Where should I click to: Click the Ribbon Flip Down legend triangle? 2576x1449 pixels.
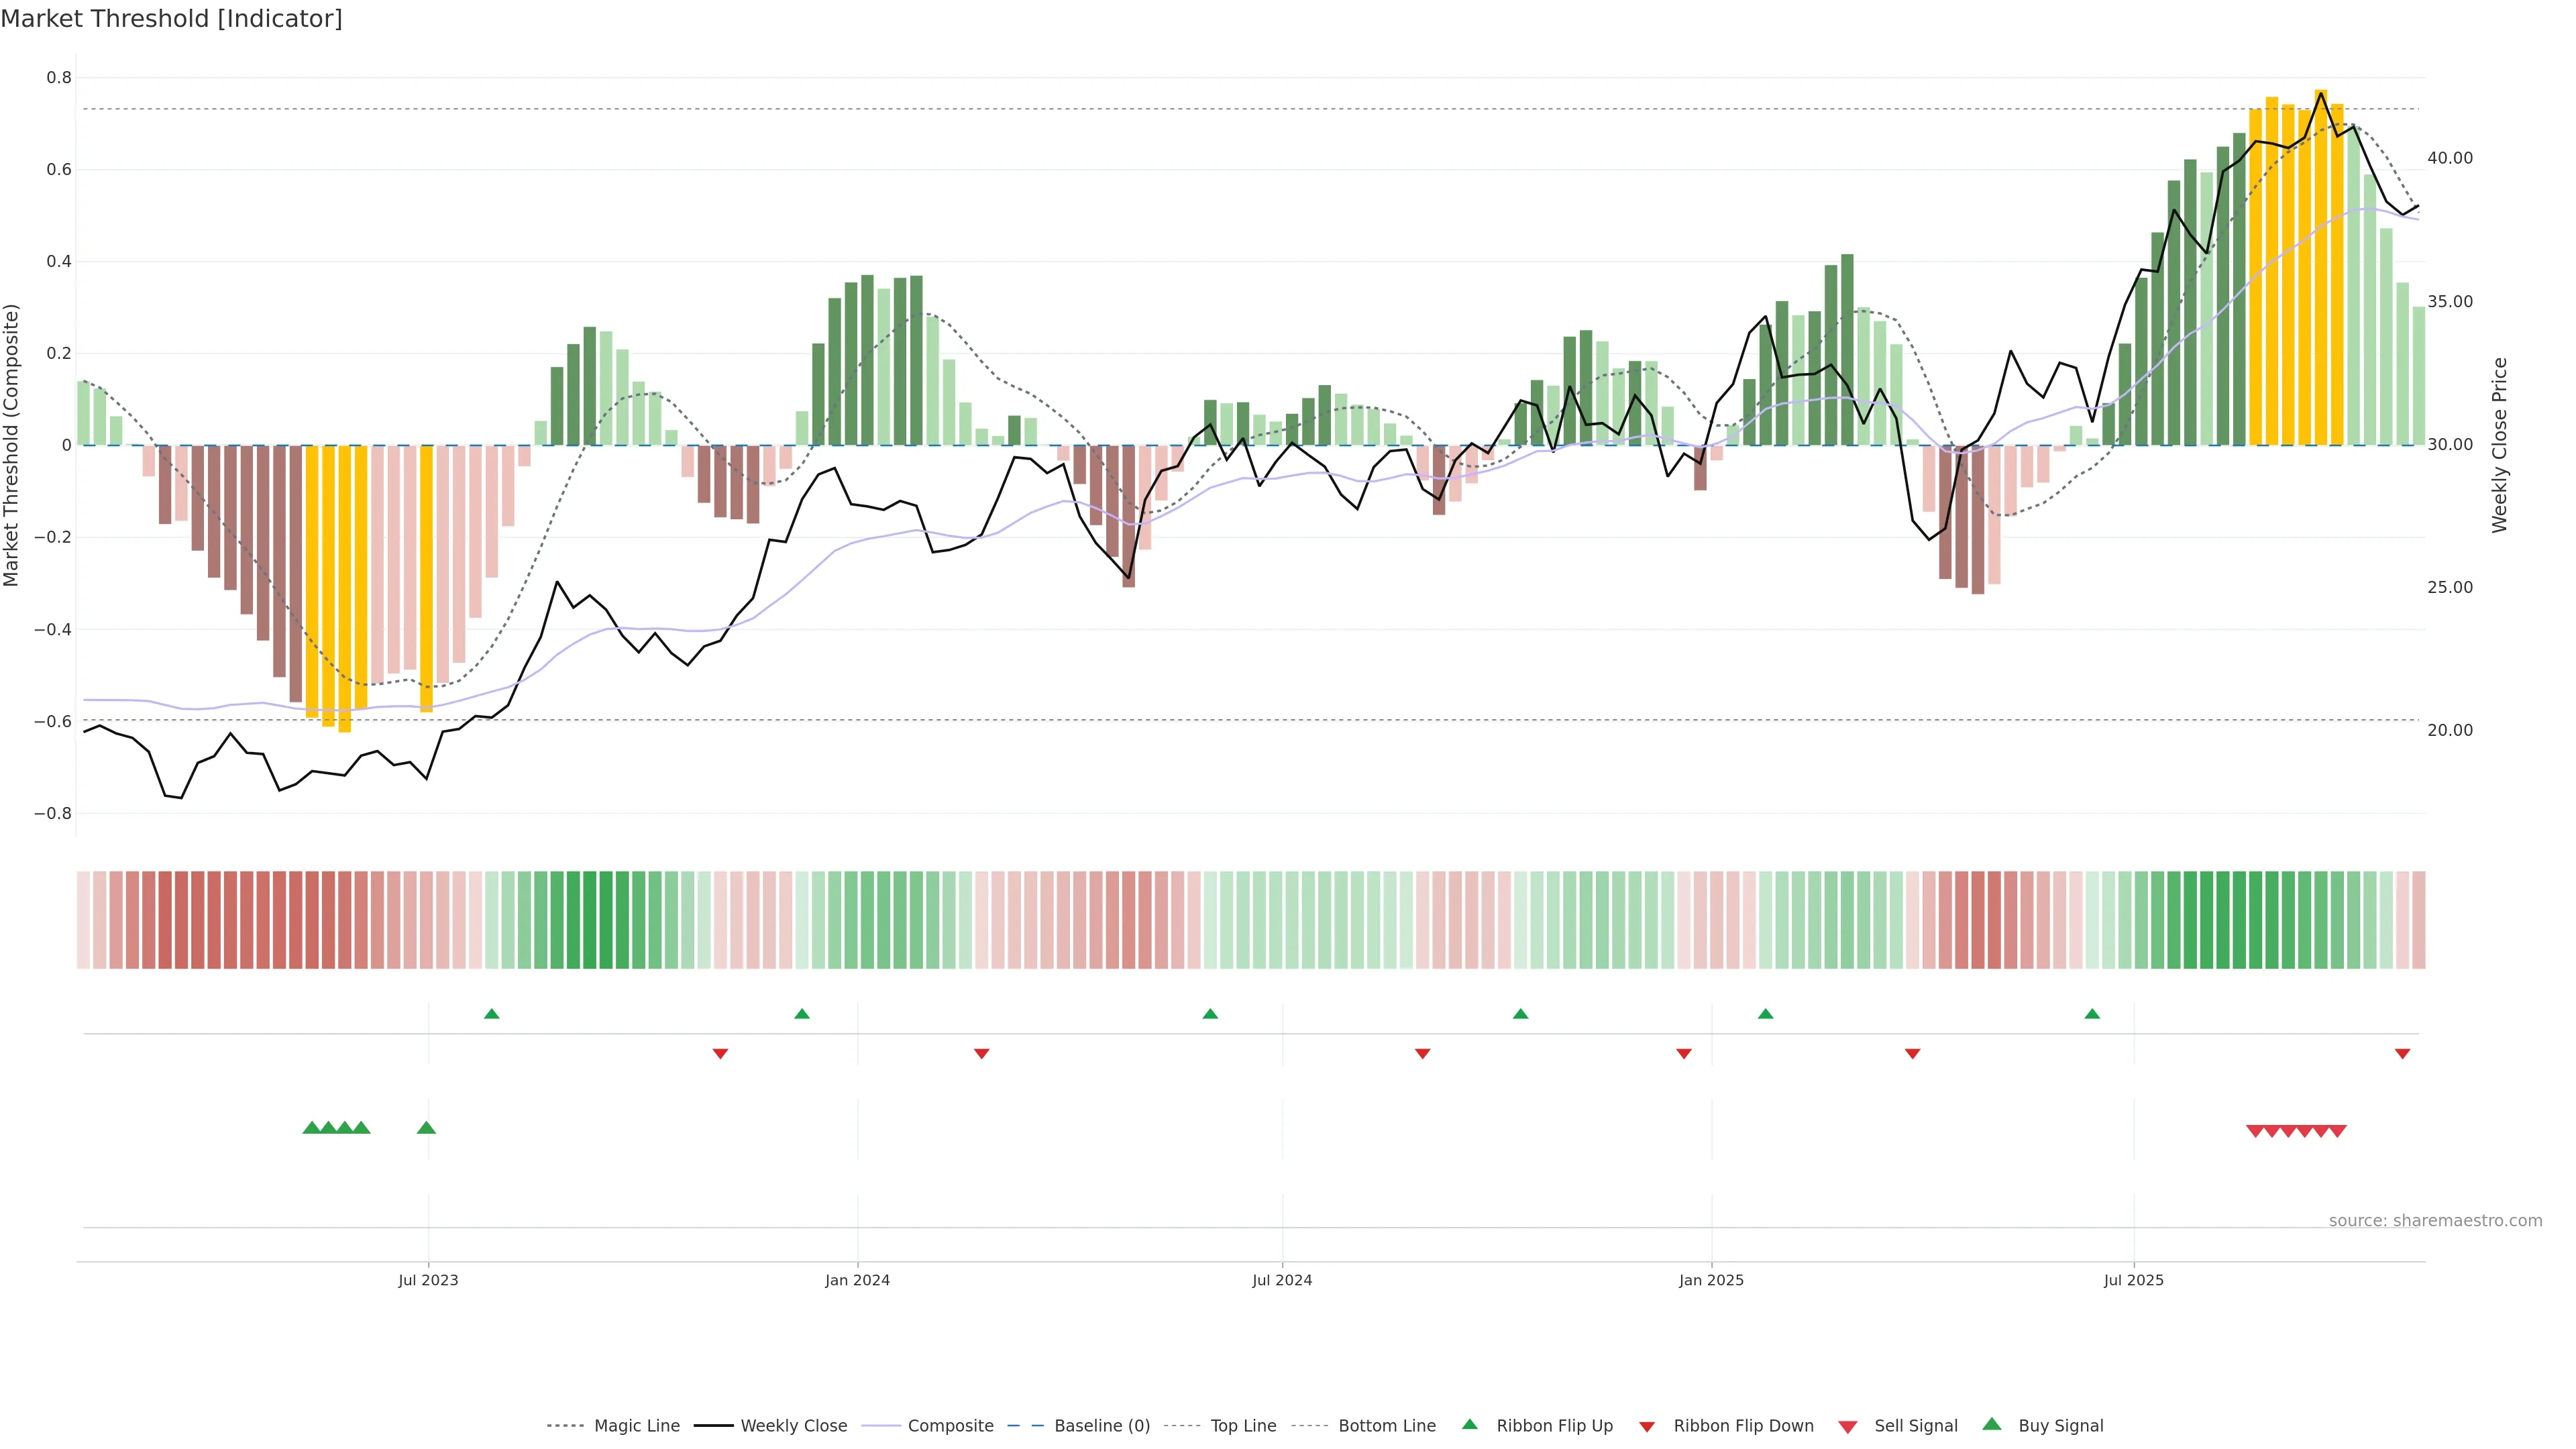(1647, 1427)
